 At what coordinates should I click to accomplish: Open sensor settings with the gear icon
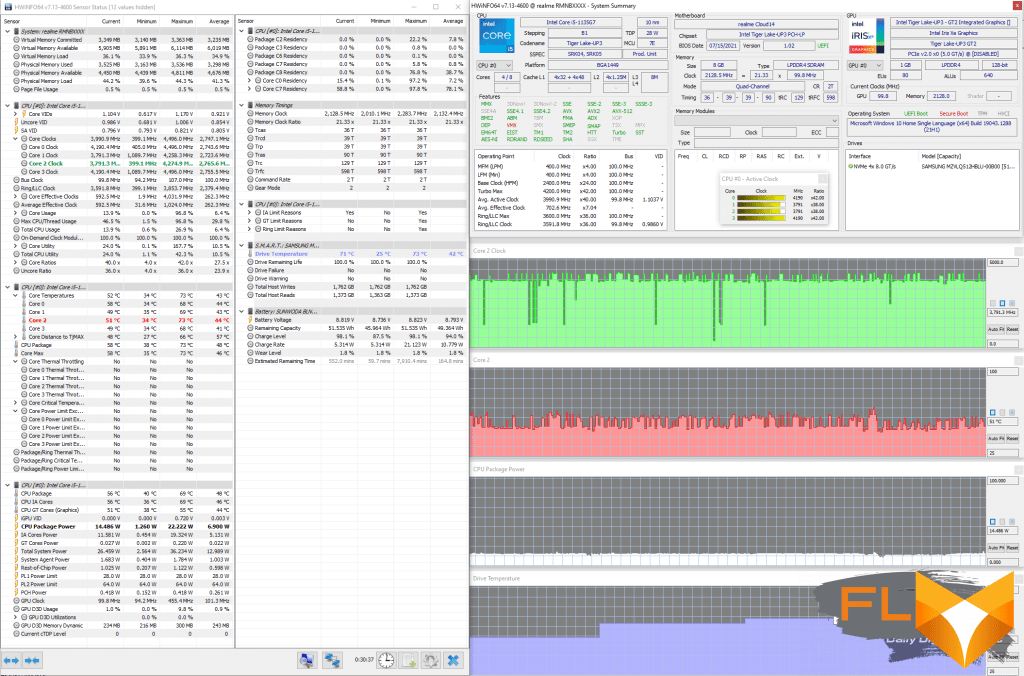[x=431, y=660]
